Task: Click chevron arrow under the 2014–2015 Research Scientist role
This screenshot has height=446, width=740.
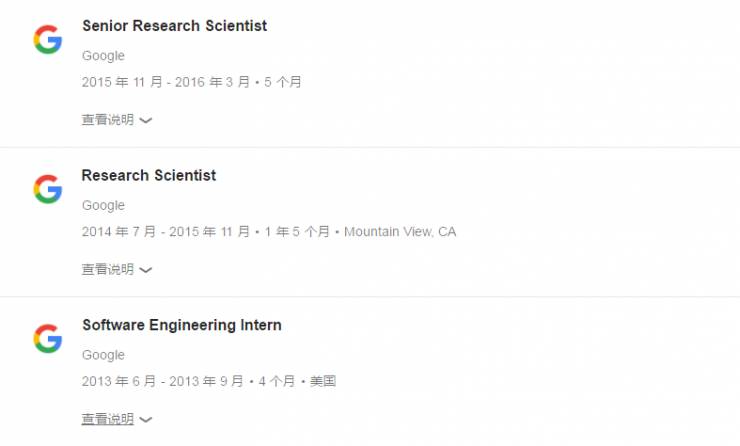Action: pyautogui.click(x=146, y=270)
